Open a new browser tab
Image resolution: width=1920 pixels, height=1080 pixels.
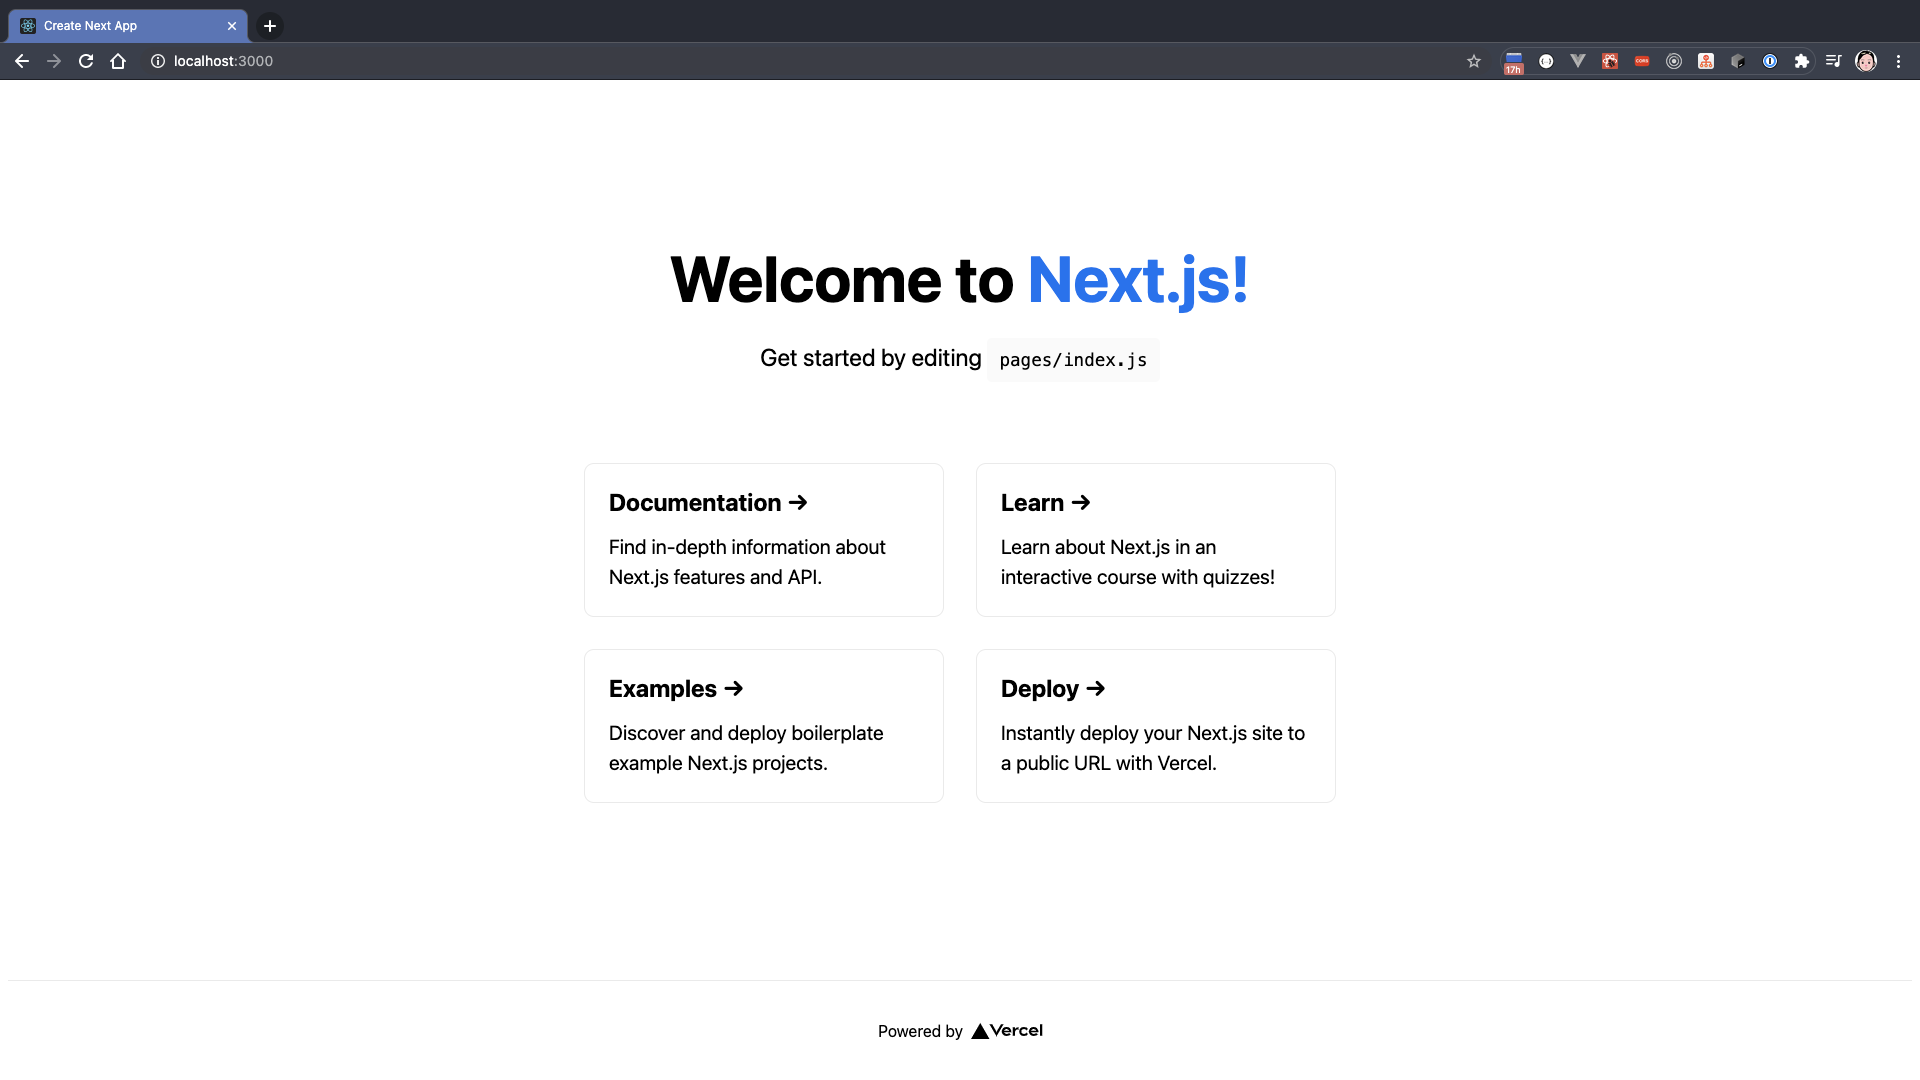click(270, 26)
